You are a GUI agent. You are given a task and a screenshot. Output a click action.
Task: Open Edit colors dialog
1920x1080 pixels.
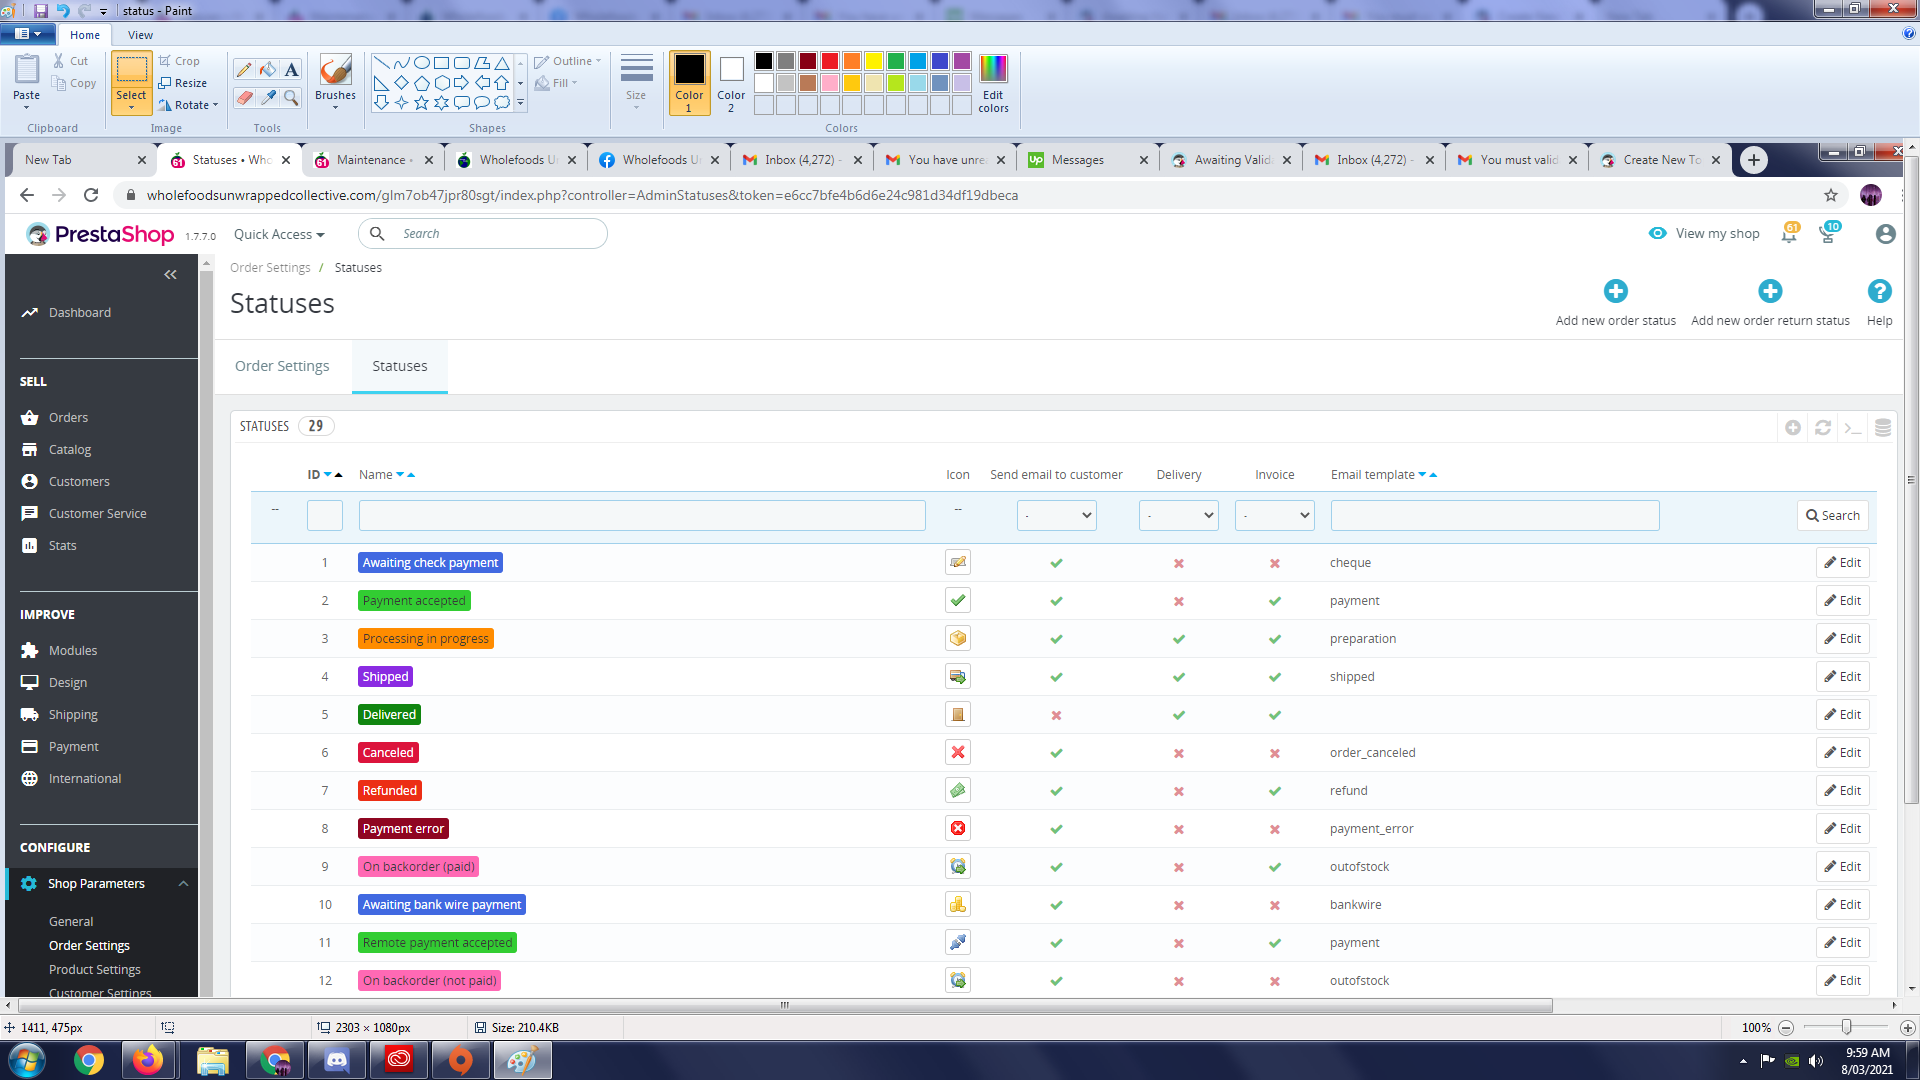(993, 83)
